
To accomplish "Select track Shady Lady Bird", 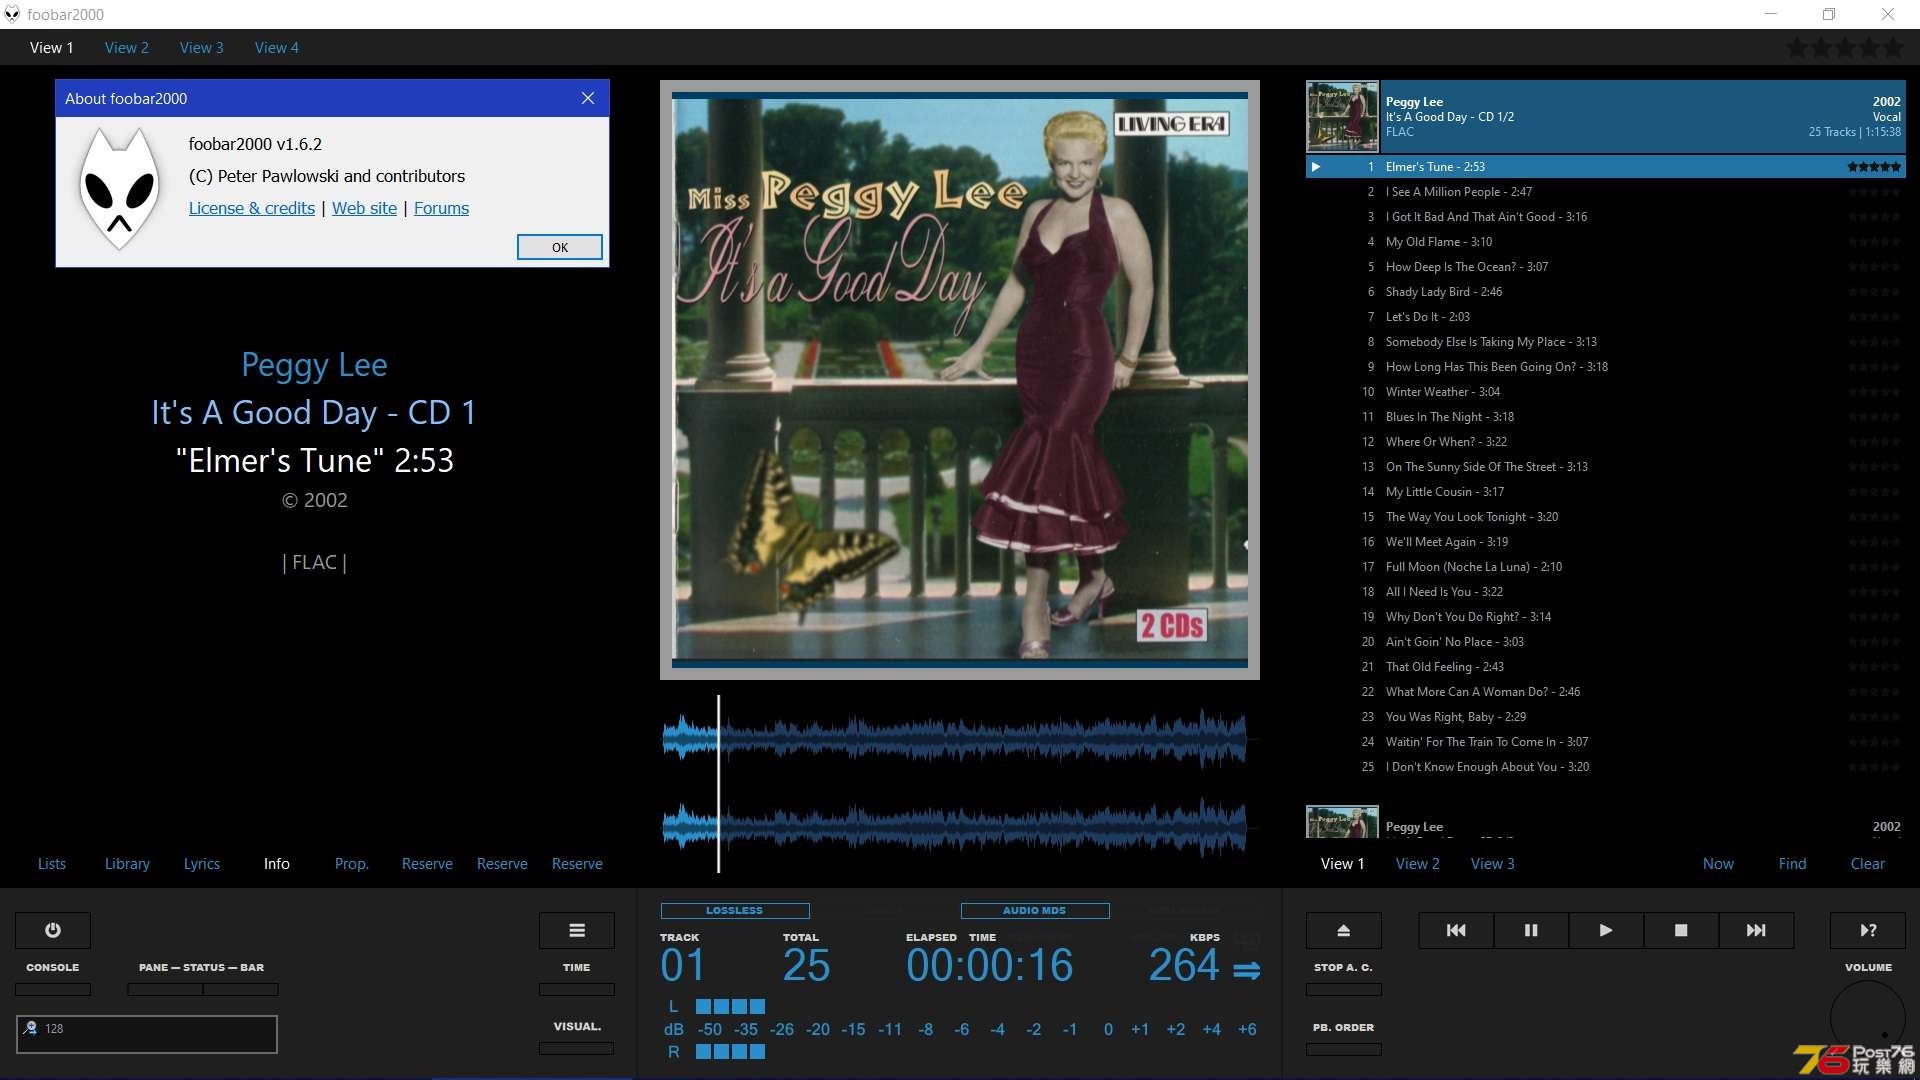I will pos(1606,292).
